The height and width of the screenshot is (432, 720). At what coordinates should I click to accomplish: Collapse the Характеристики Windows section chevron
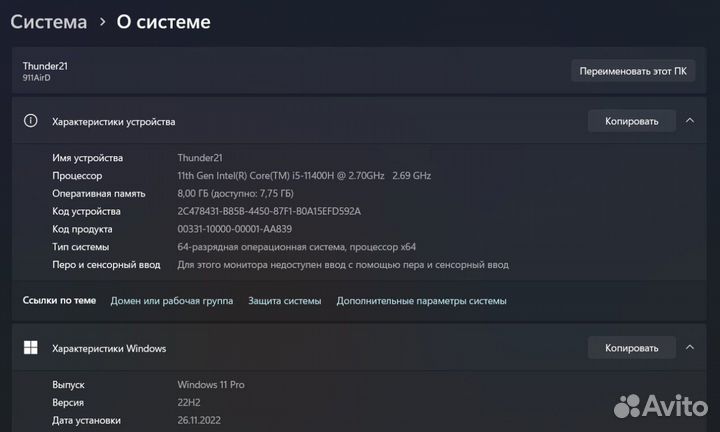point(690,348)
